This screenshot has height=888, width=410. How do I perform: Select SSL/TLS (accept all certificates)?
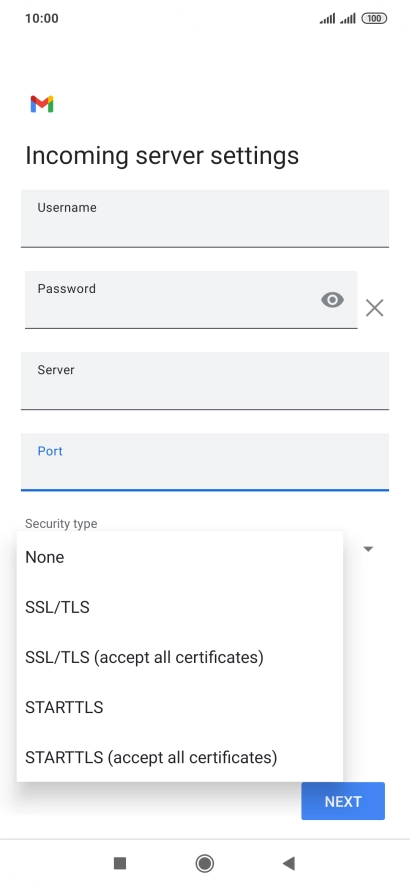click(180, 657)
